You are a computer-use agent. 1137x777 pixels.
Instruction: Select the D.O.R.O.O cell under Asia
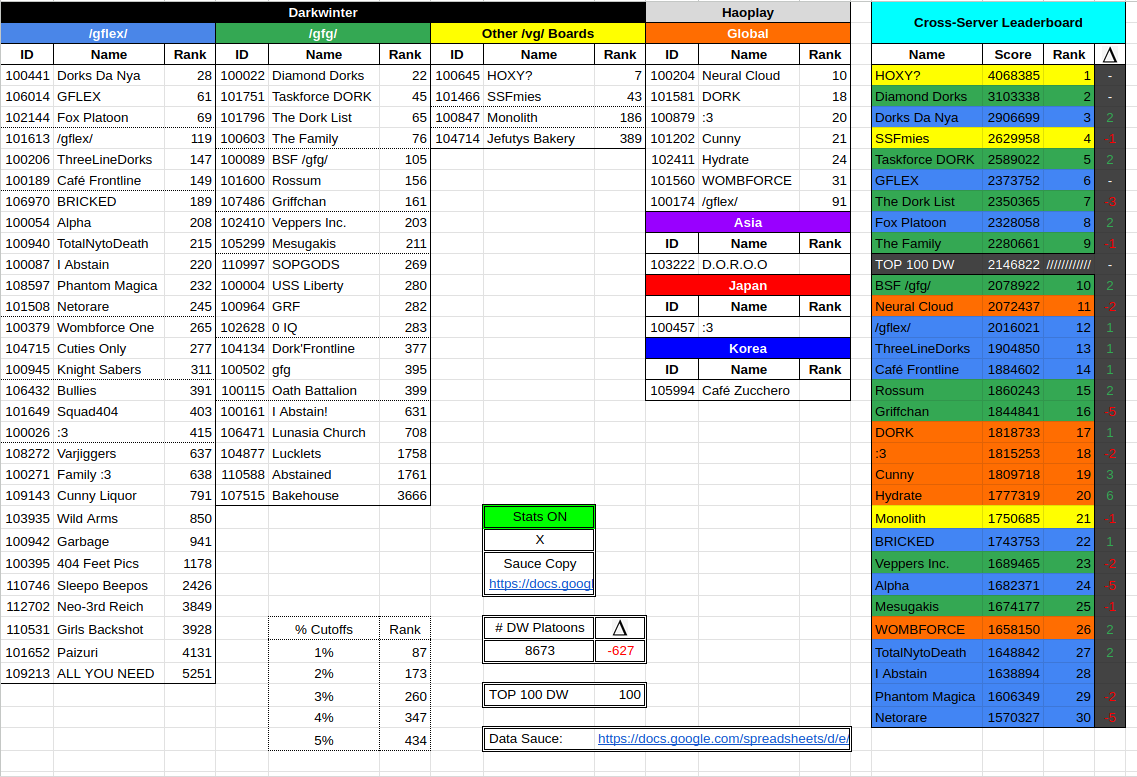749,265
